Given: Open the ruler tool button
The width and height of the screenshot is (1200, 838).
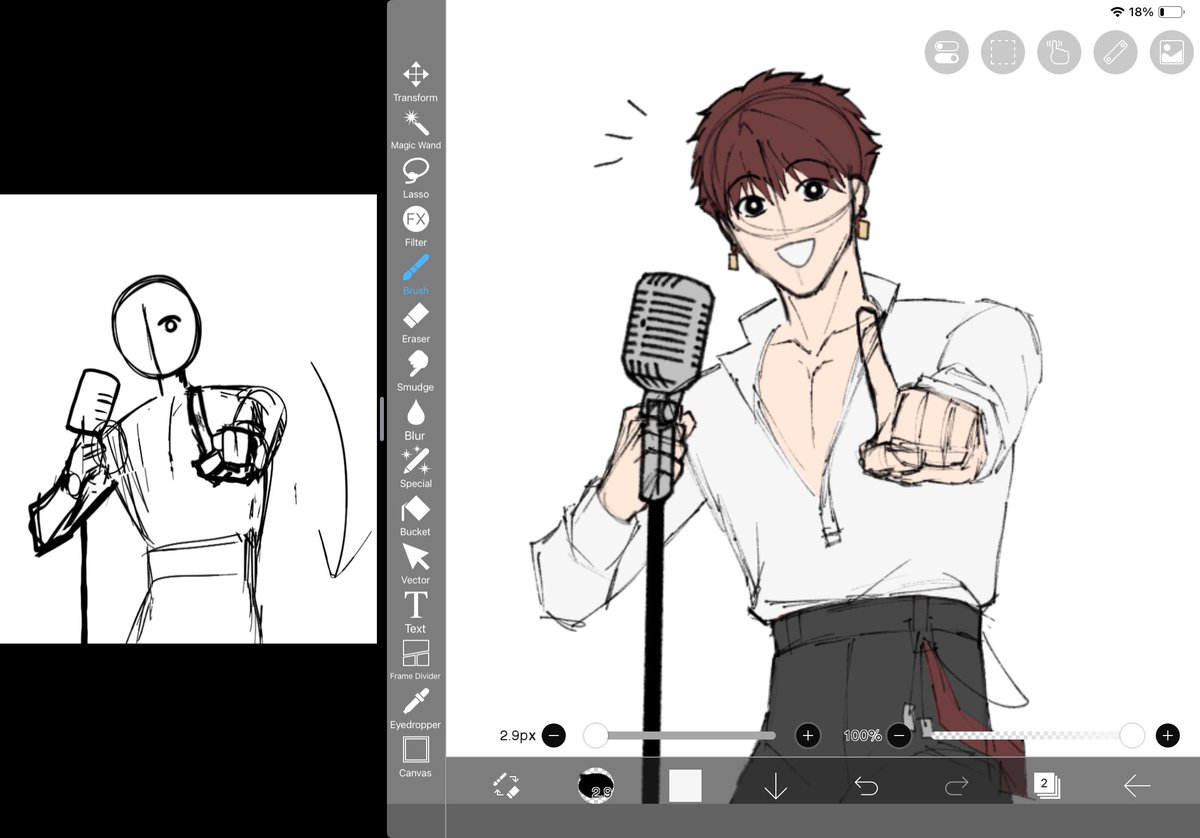Looking at the screenshot, I should point(1115,52).
